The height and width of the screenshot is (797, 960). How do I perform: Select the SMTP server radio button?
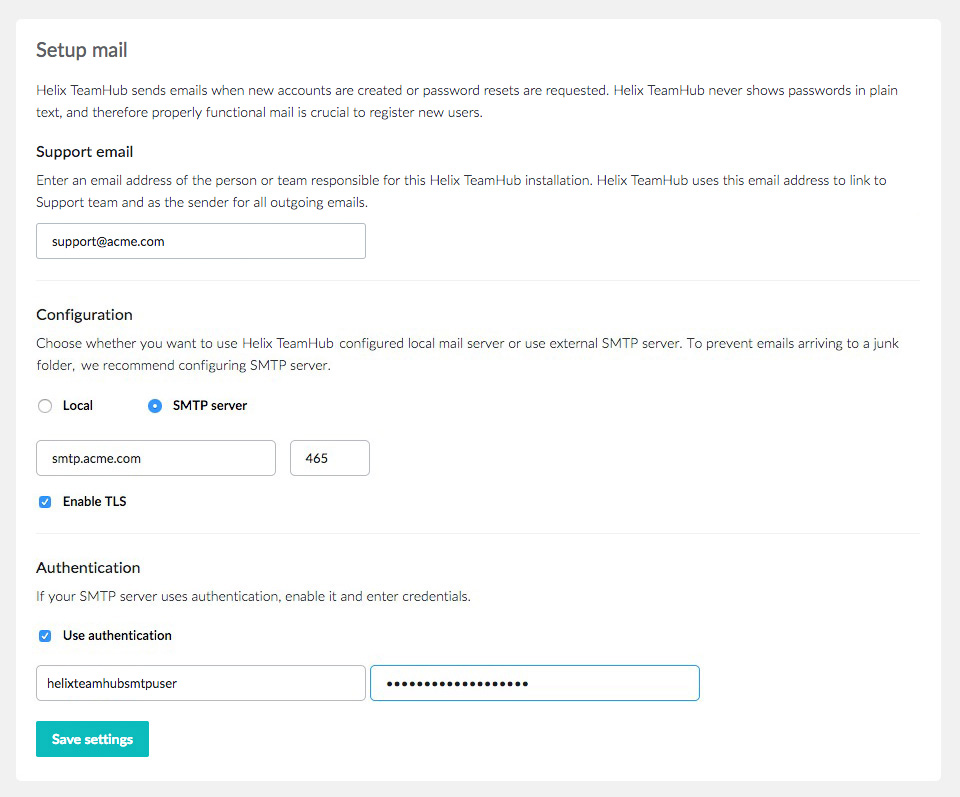coord(155,405)
